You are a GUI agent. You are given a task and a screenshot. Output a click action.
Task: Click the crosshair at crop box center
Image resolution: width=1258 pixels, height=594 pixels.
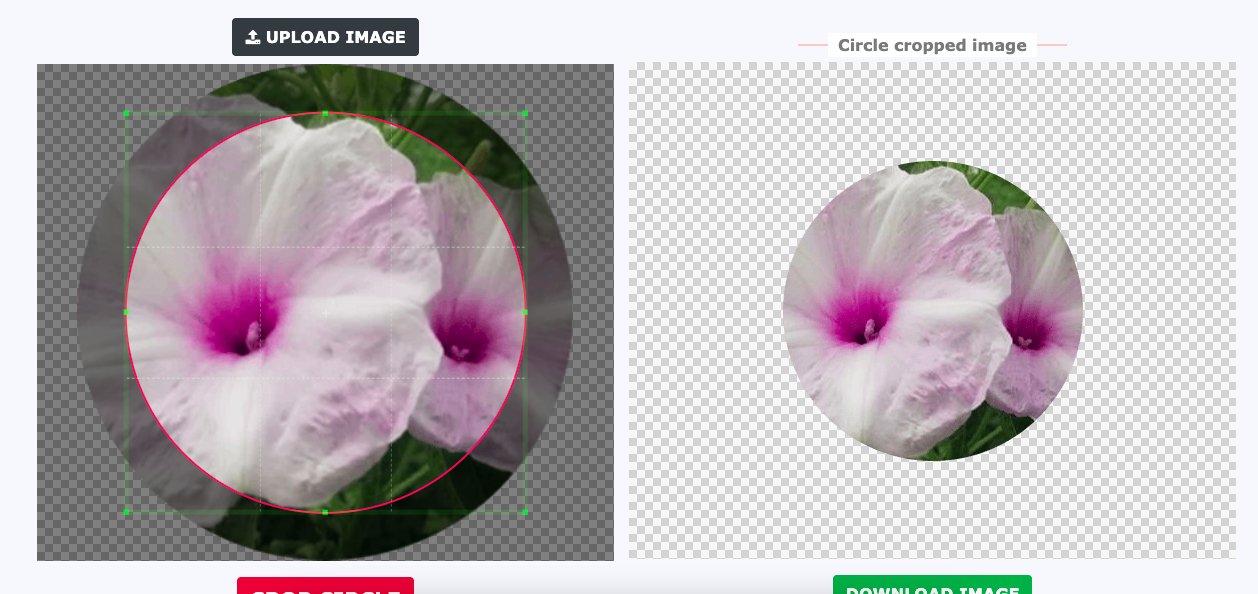point(325,313)
